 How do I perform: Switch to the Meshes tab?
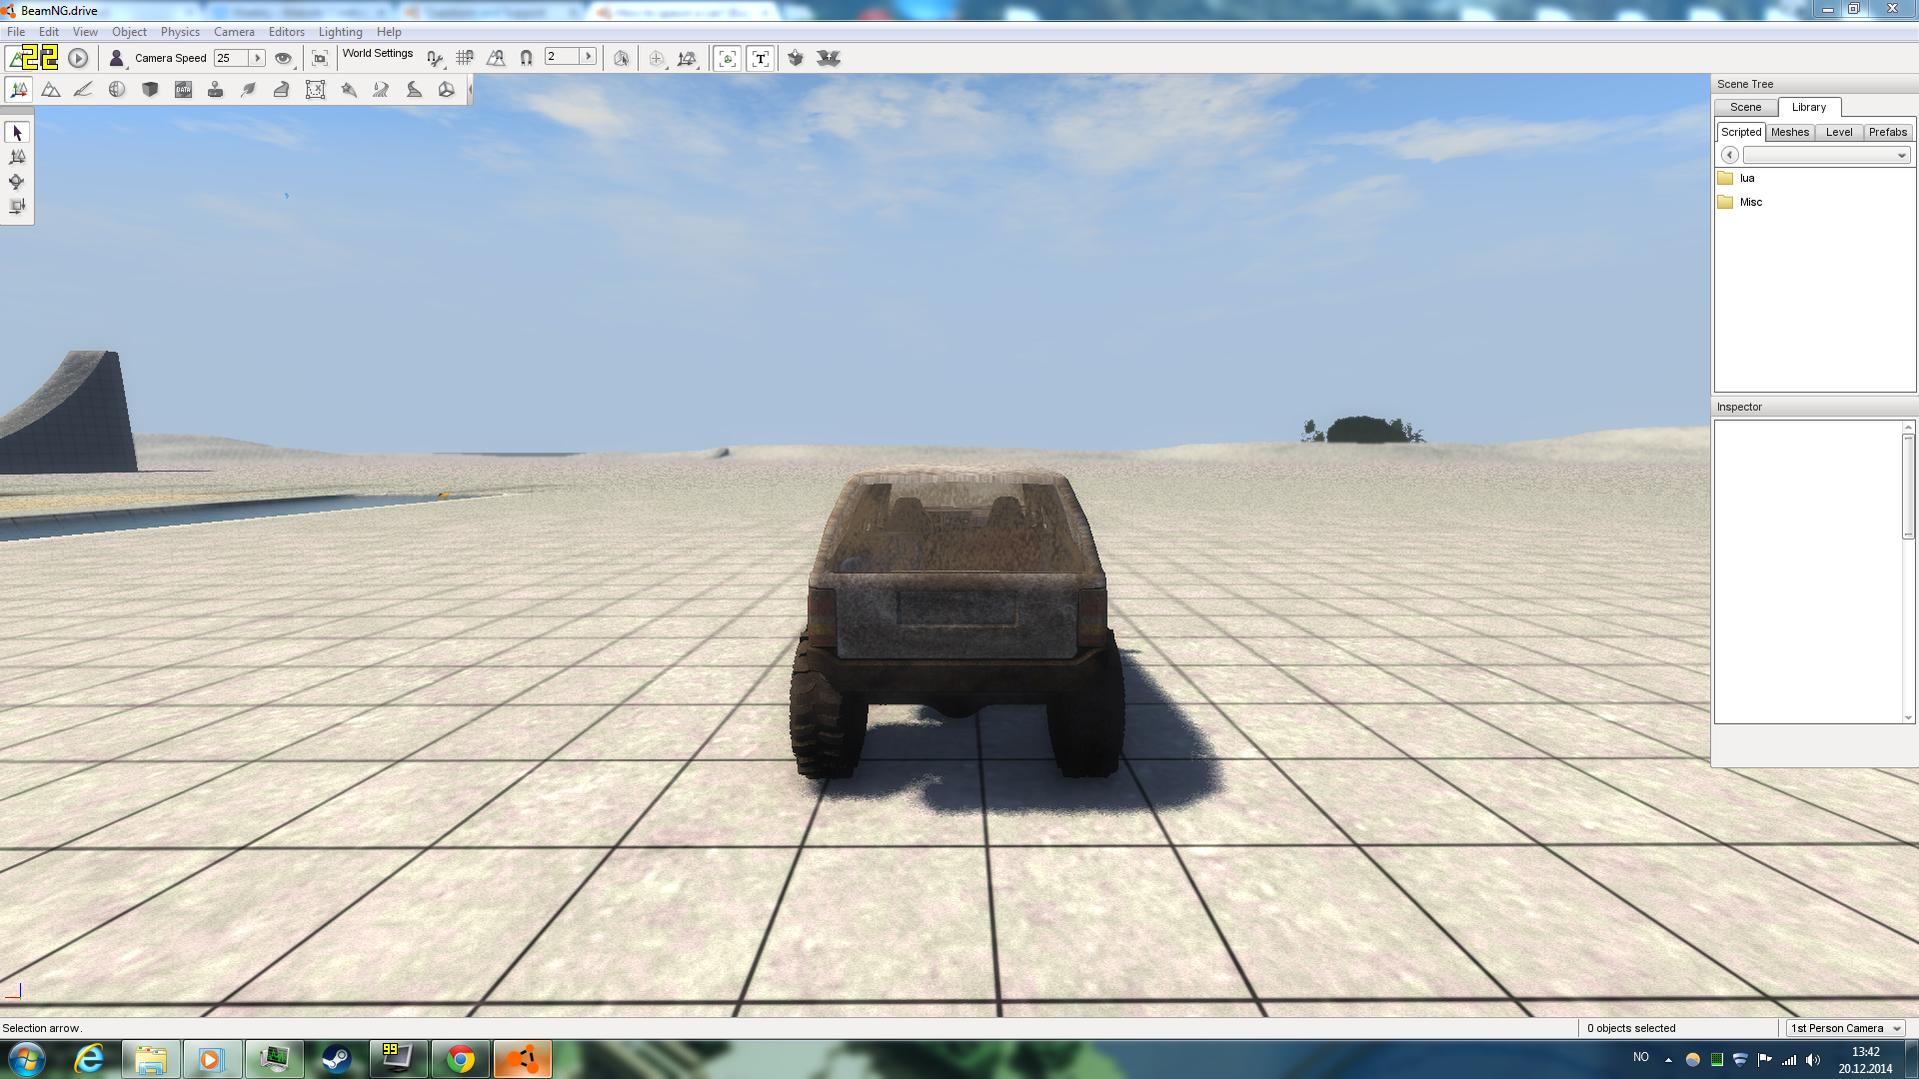point(1789,132)
